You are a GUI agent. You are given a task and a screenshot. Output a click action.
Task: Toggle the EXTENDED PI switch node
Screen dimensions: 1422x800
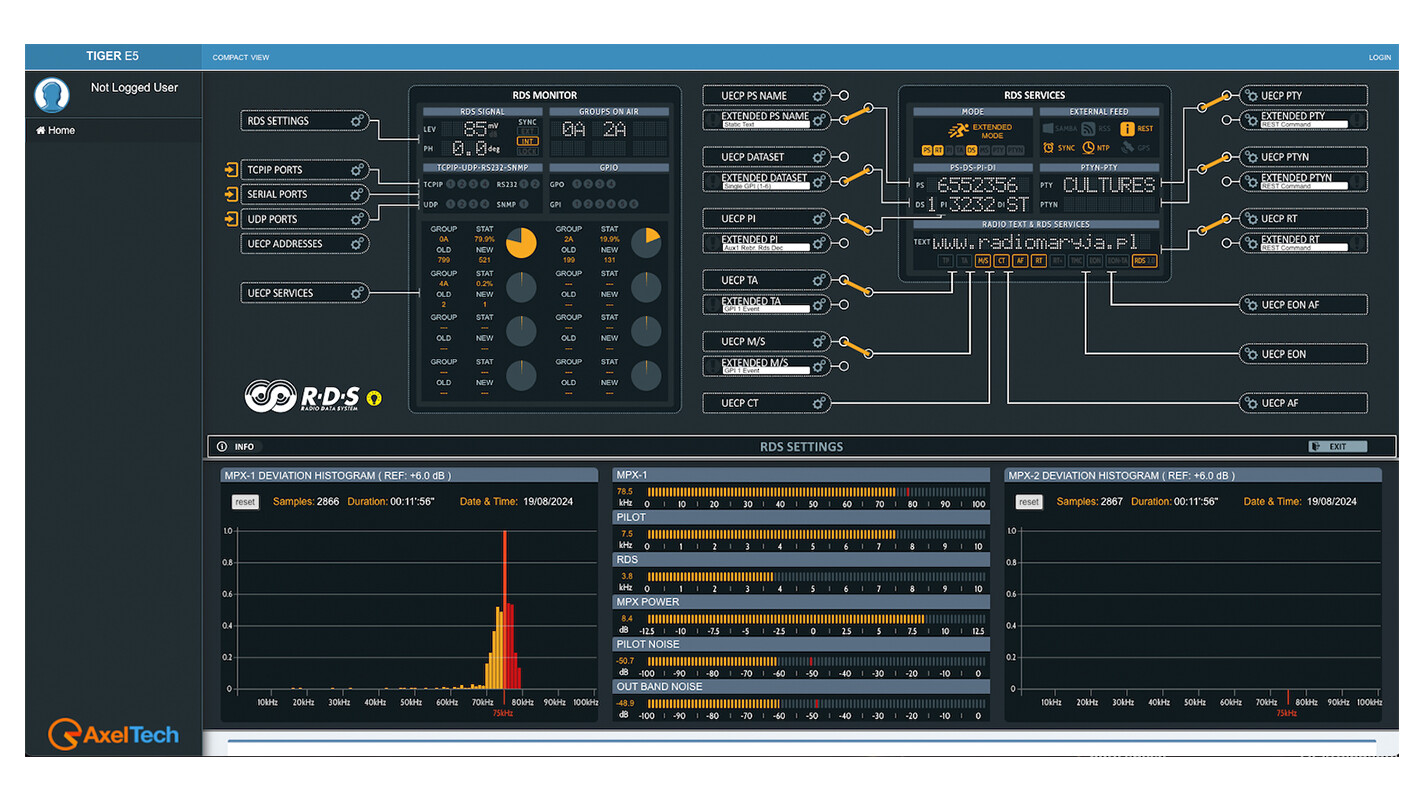843,243
